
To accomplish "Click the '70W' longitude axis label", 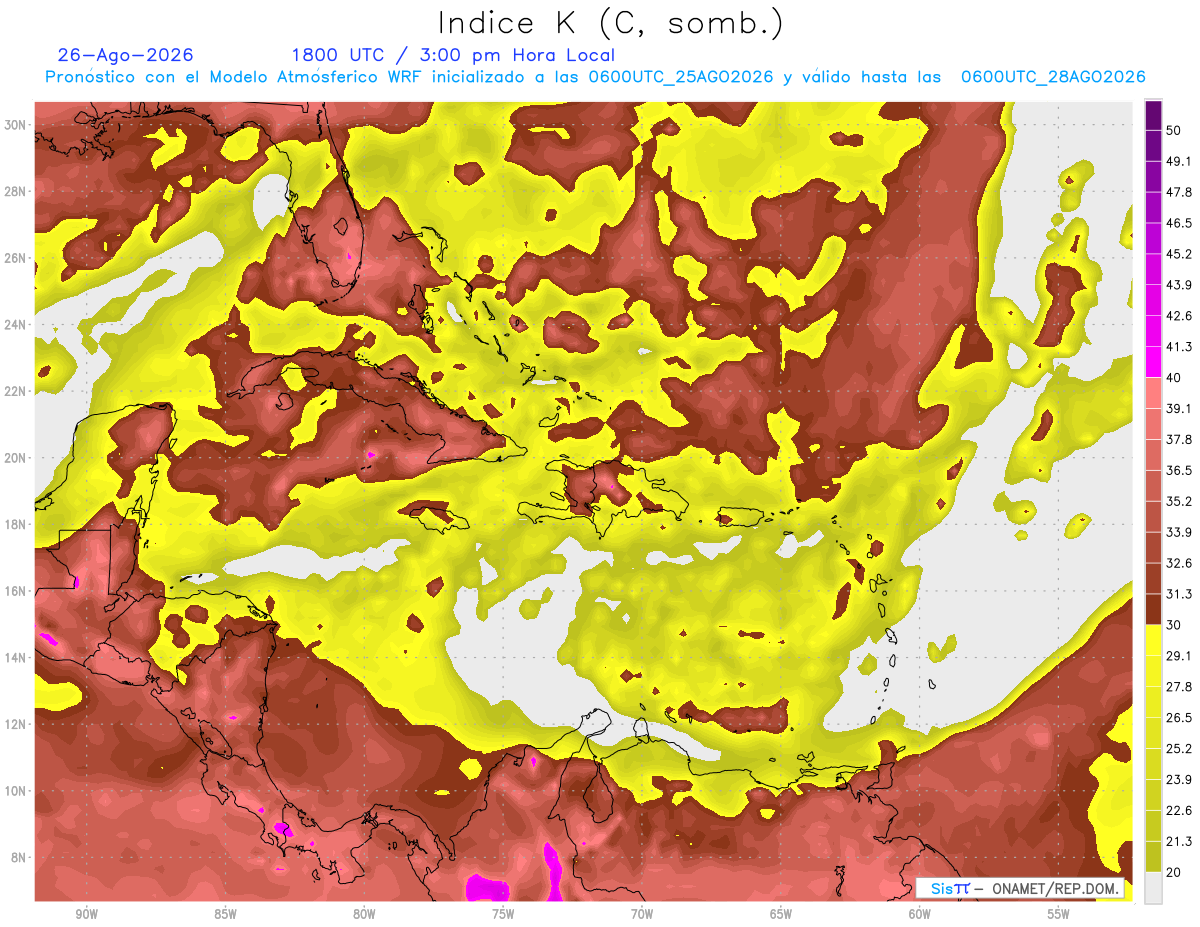I will [x=642, y=914].
